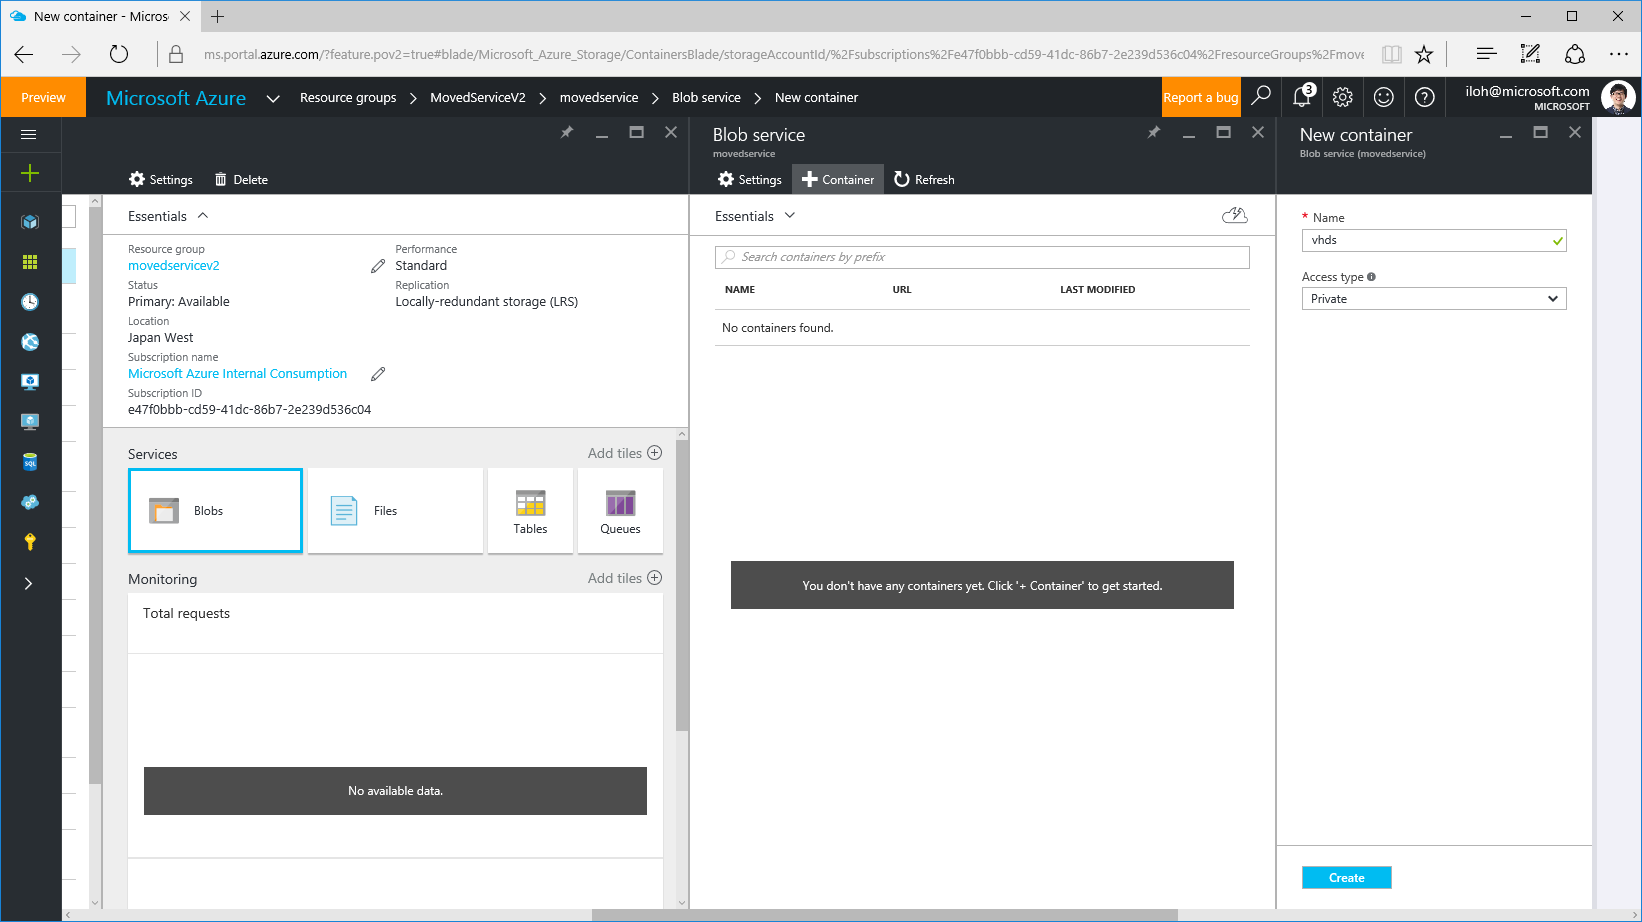Open the All resources grid icon
Image resolution: width=1642 pixels, height=922 pixels.
30,262
